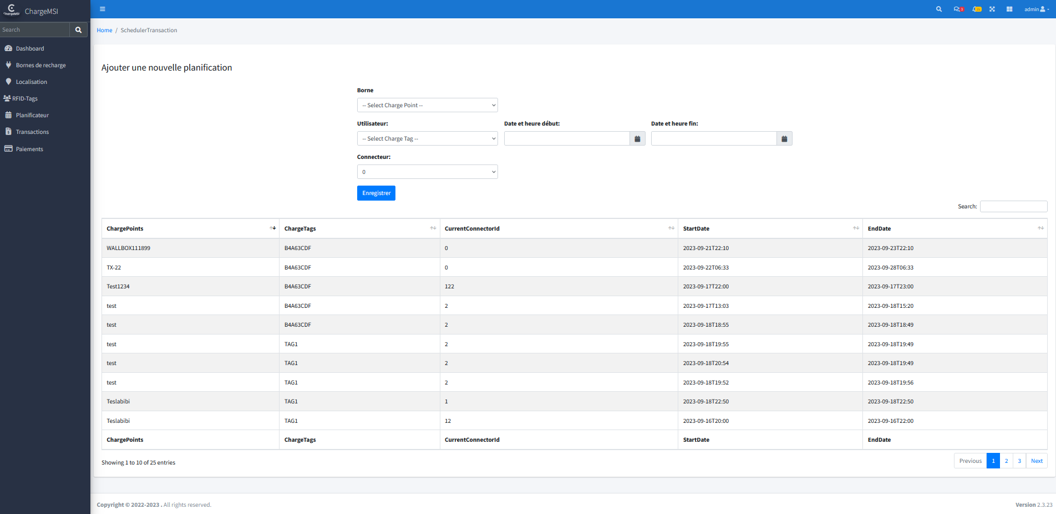Screen dimensions: 1056x514
Task: Click the Enregistrer button
Action: click(x=376, y=193)
